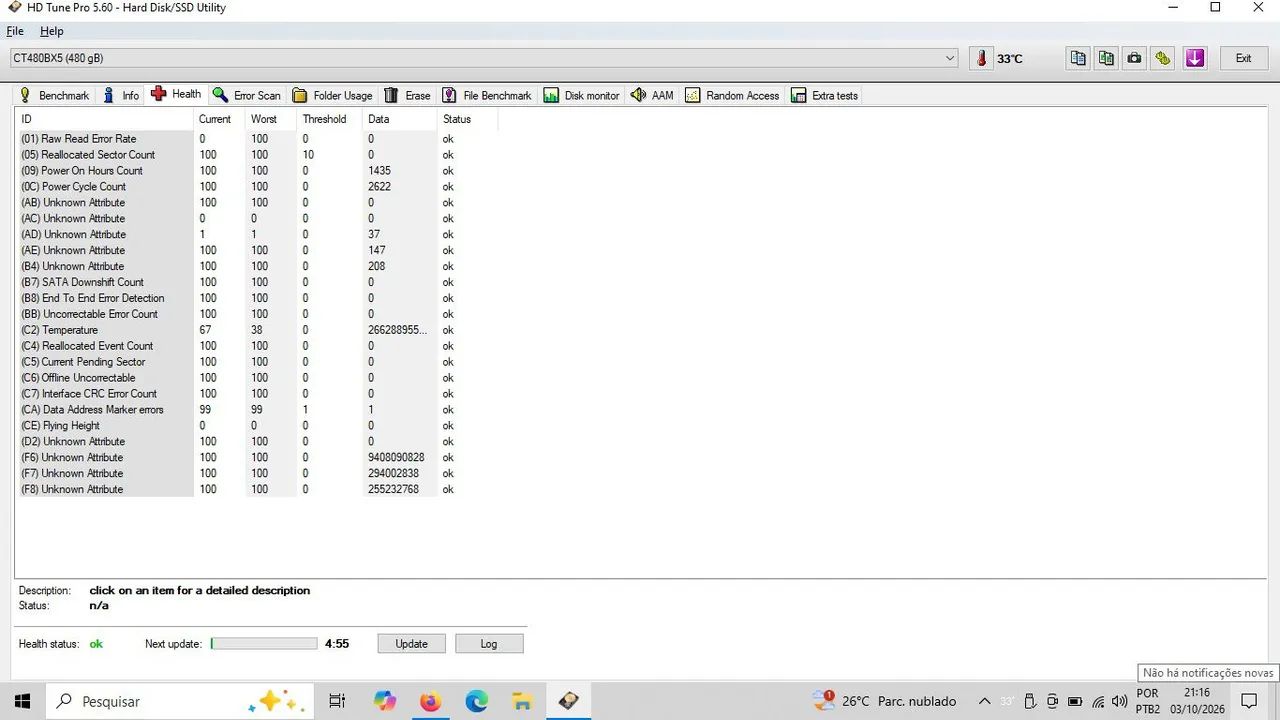Switch to the Benchmark tab

tap(54, 96)
